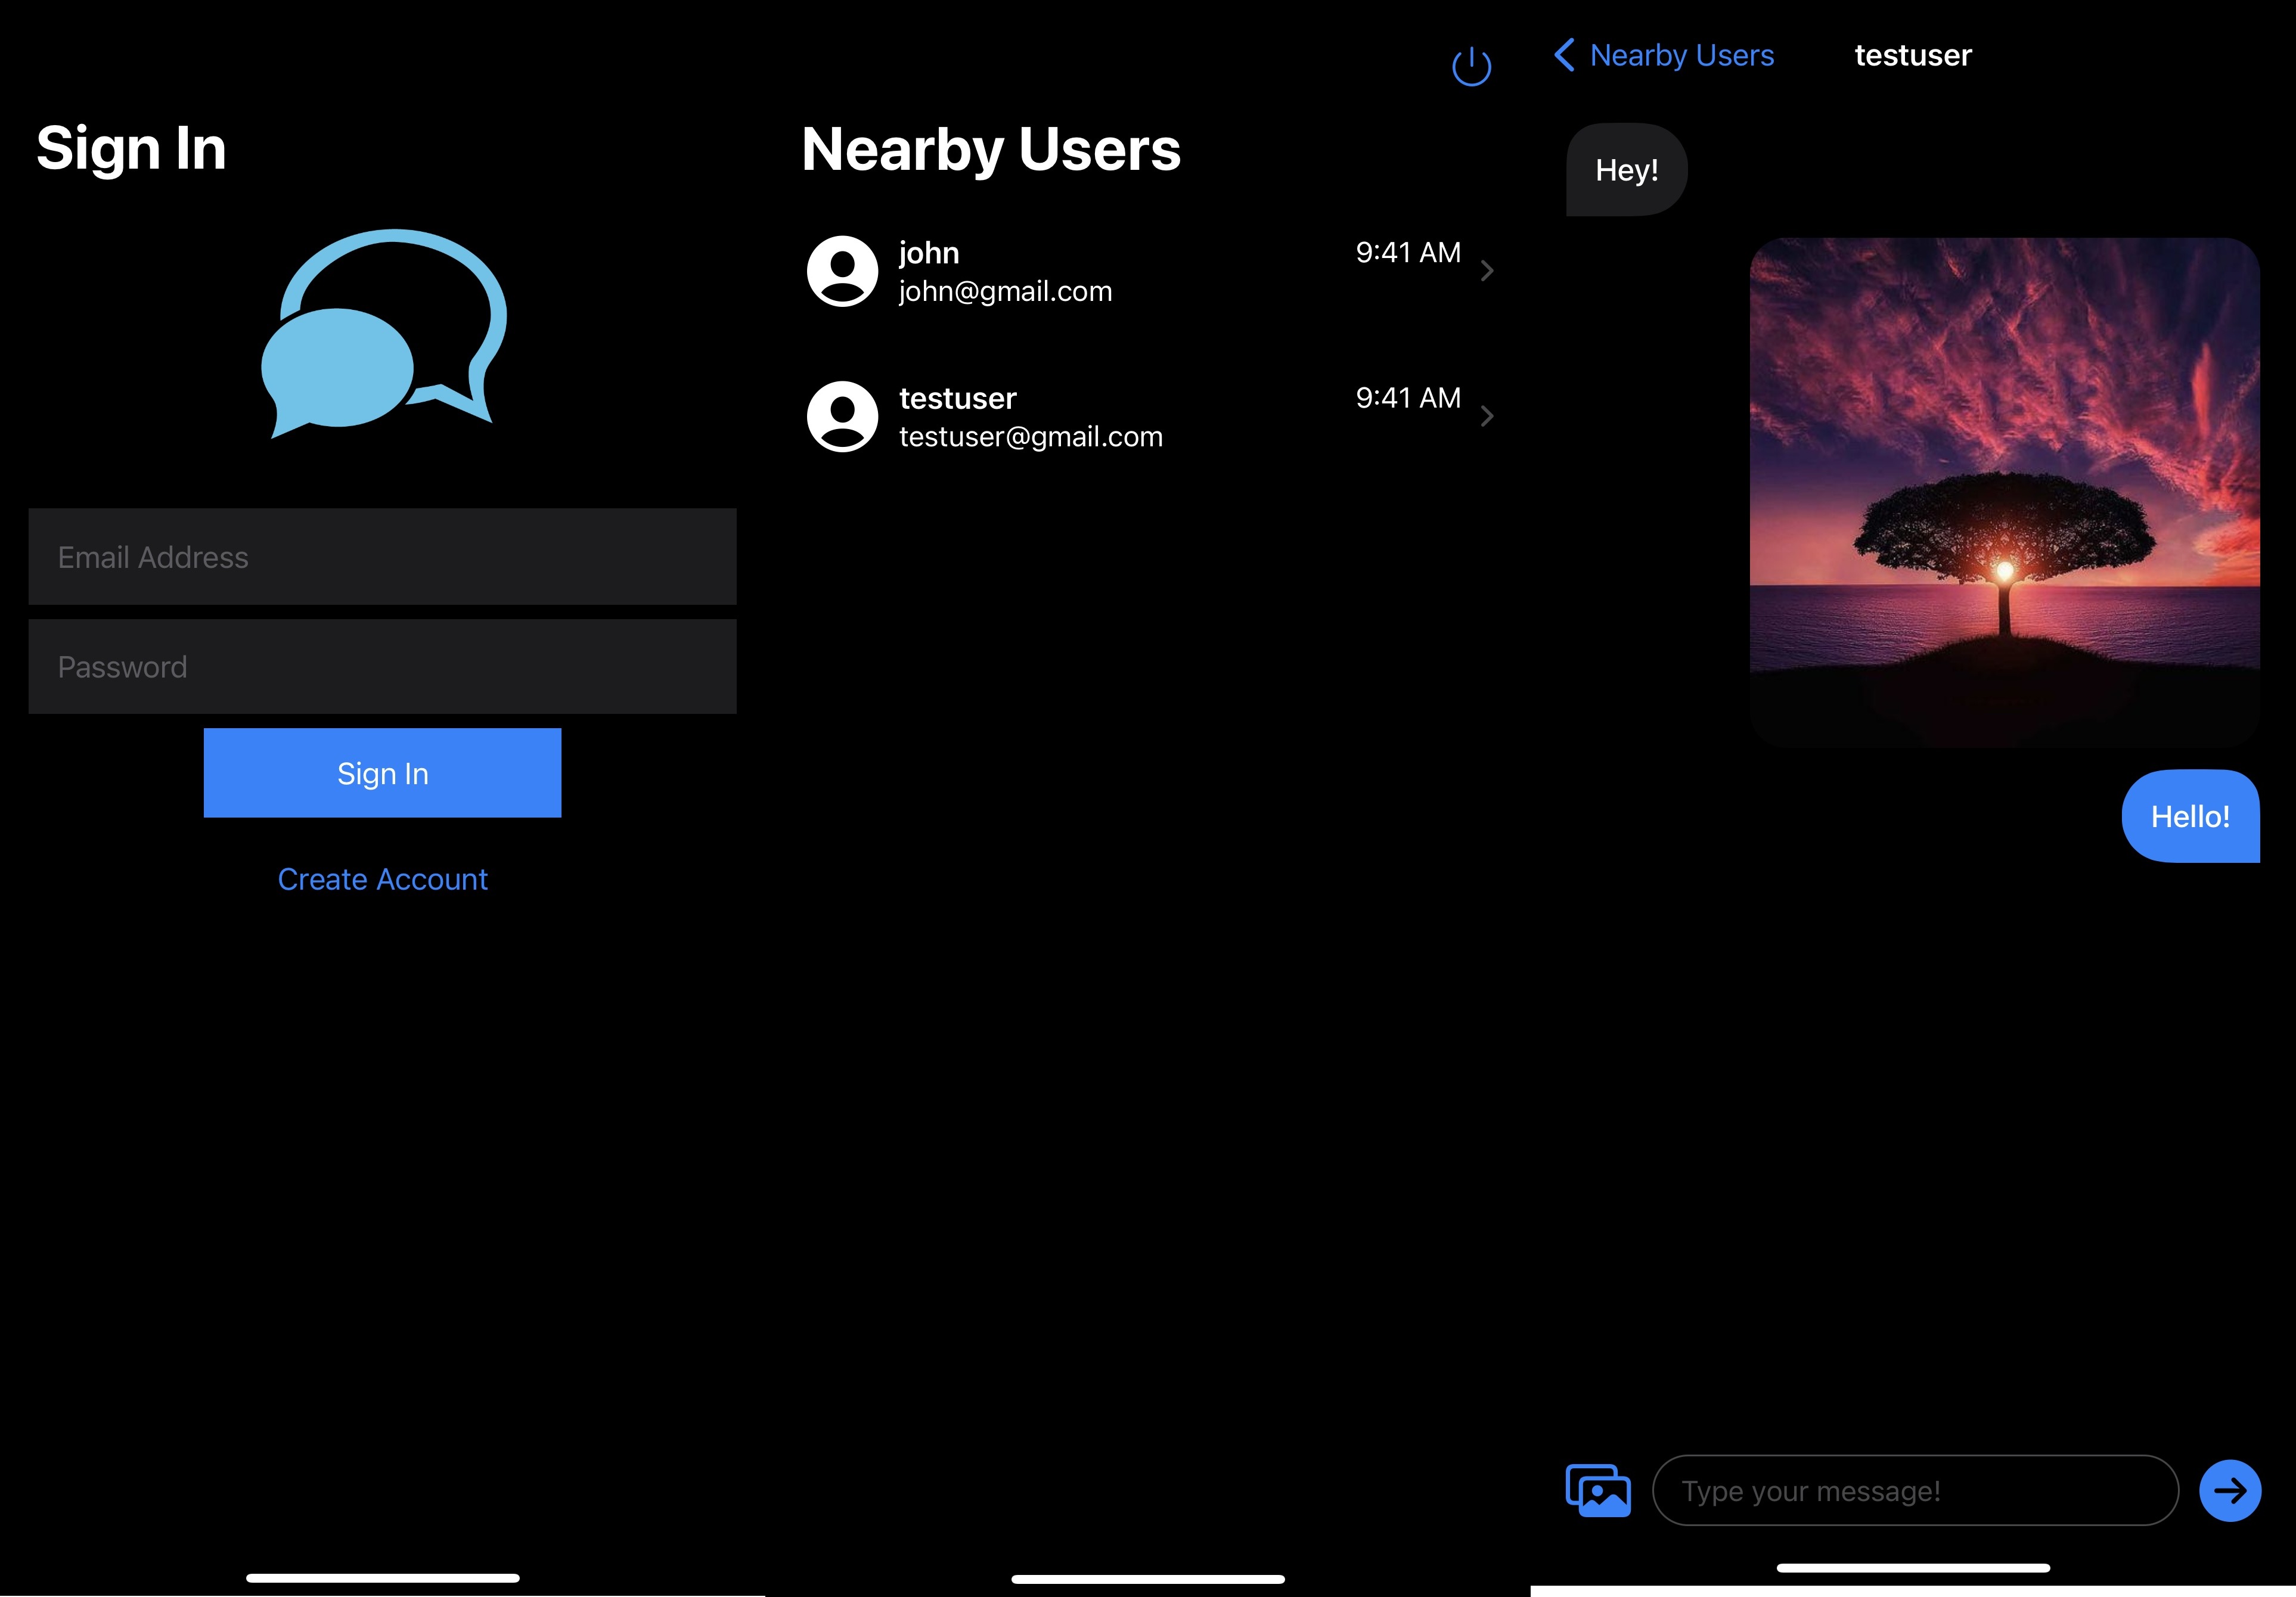Click the 9:41 AM time beside testuser
This screenshot has width=2296, height=1597.
(1408, 398)
